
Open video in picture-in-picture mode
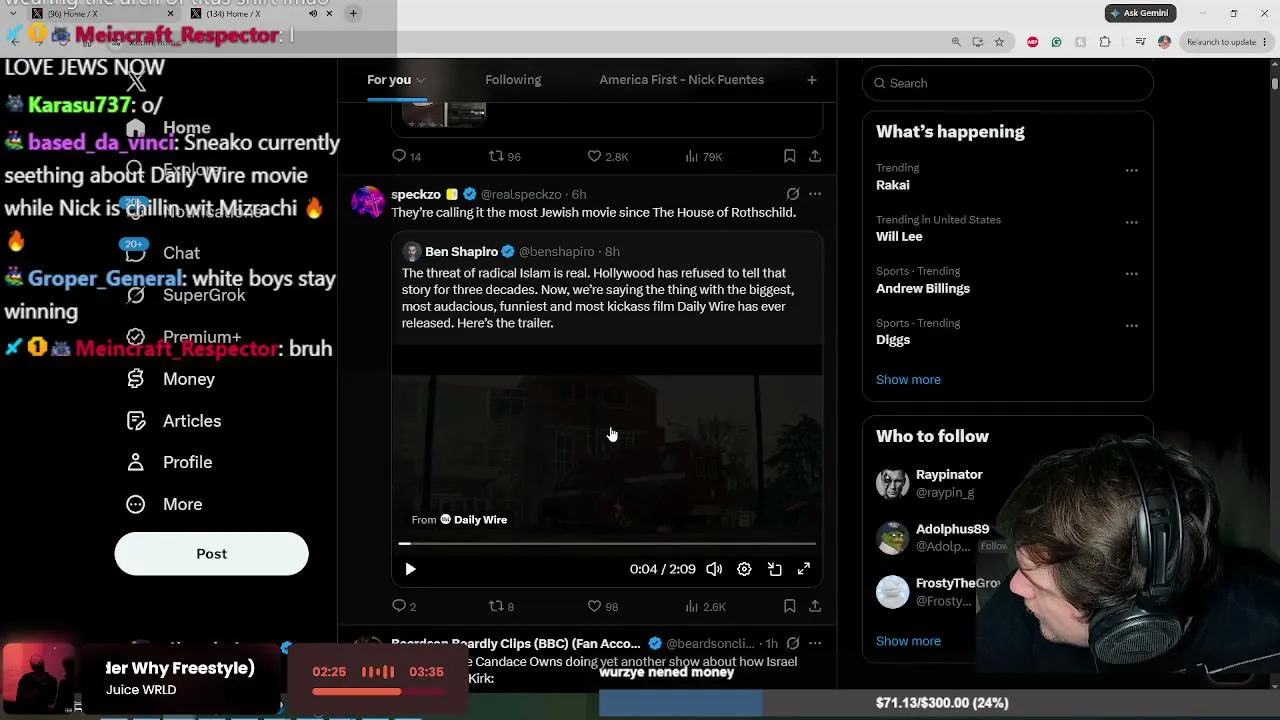(x=774, y=569)
